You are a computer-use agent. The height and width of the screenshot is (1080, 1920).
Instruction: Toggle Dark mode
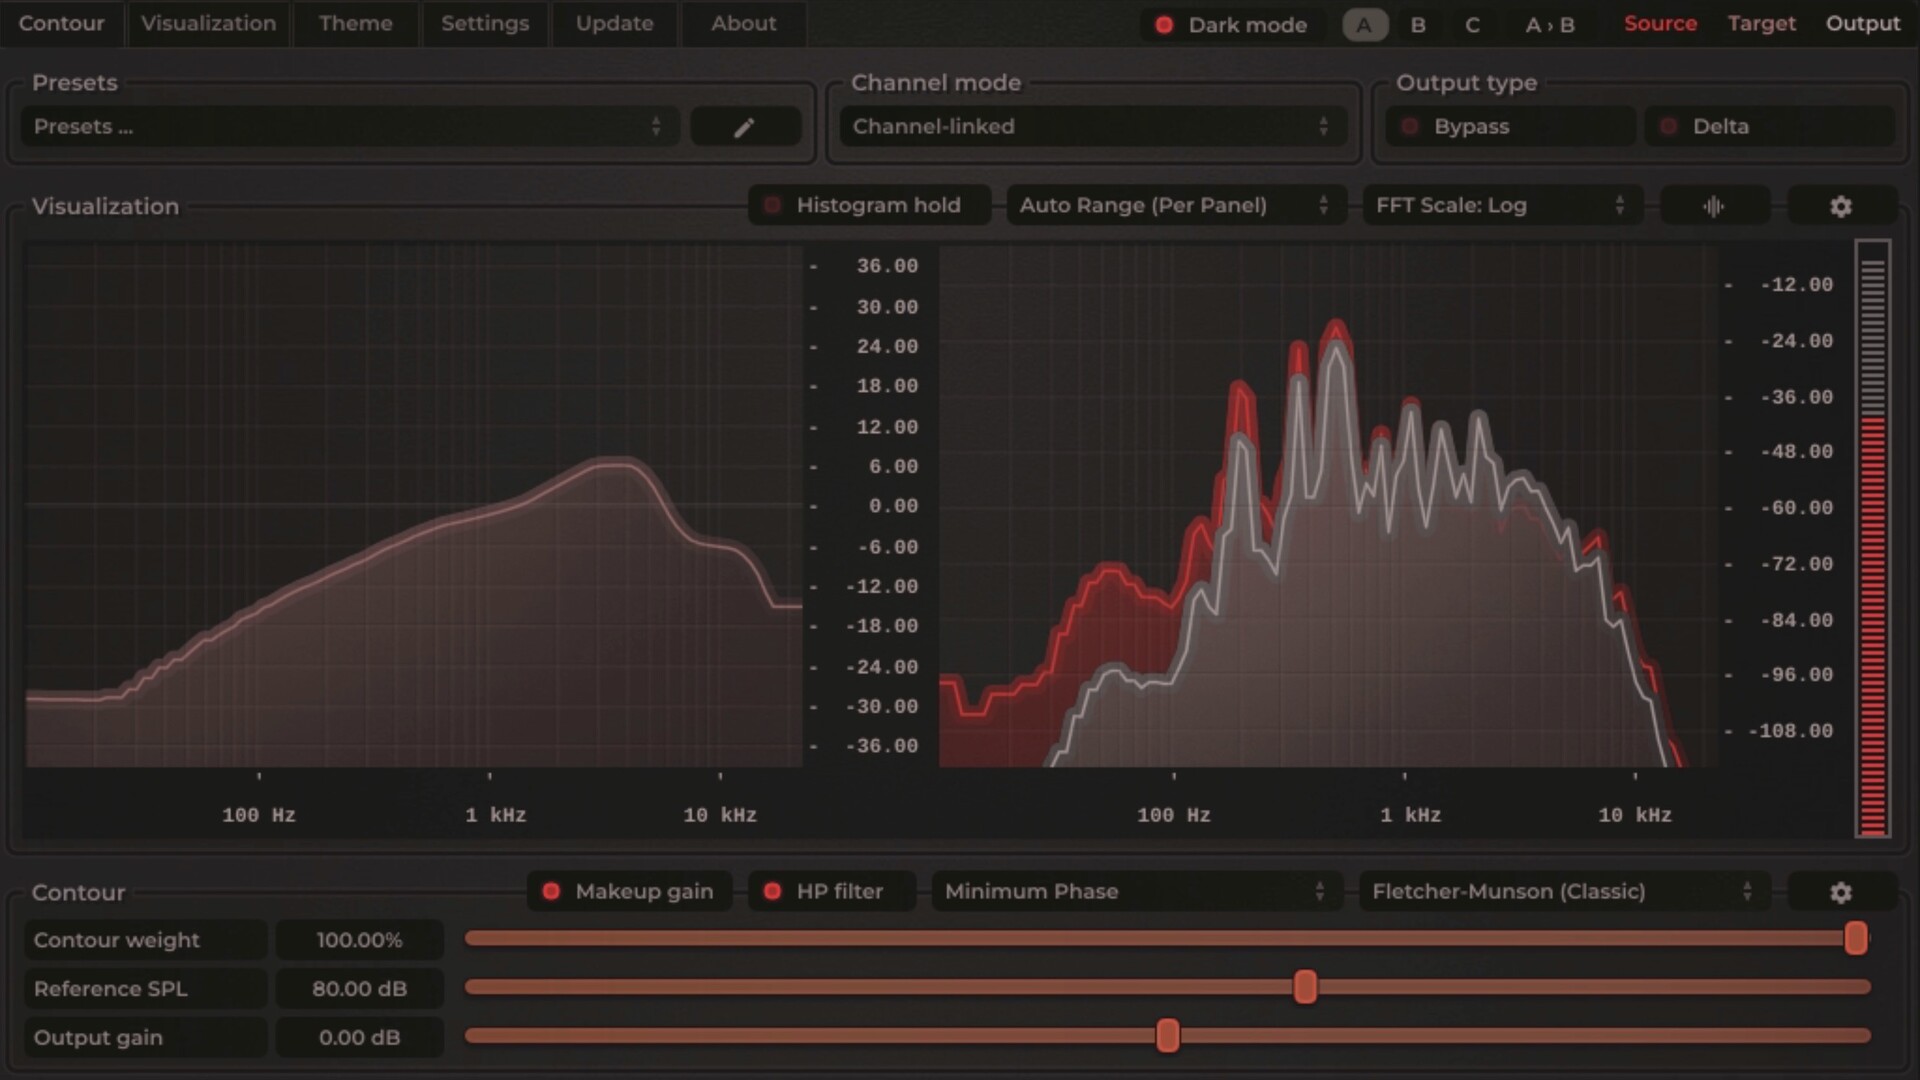click(x=1232, y=25)
